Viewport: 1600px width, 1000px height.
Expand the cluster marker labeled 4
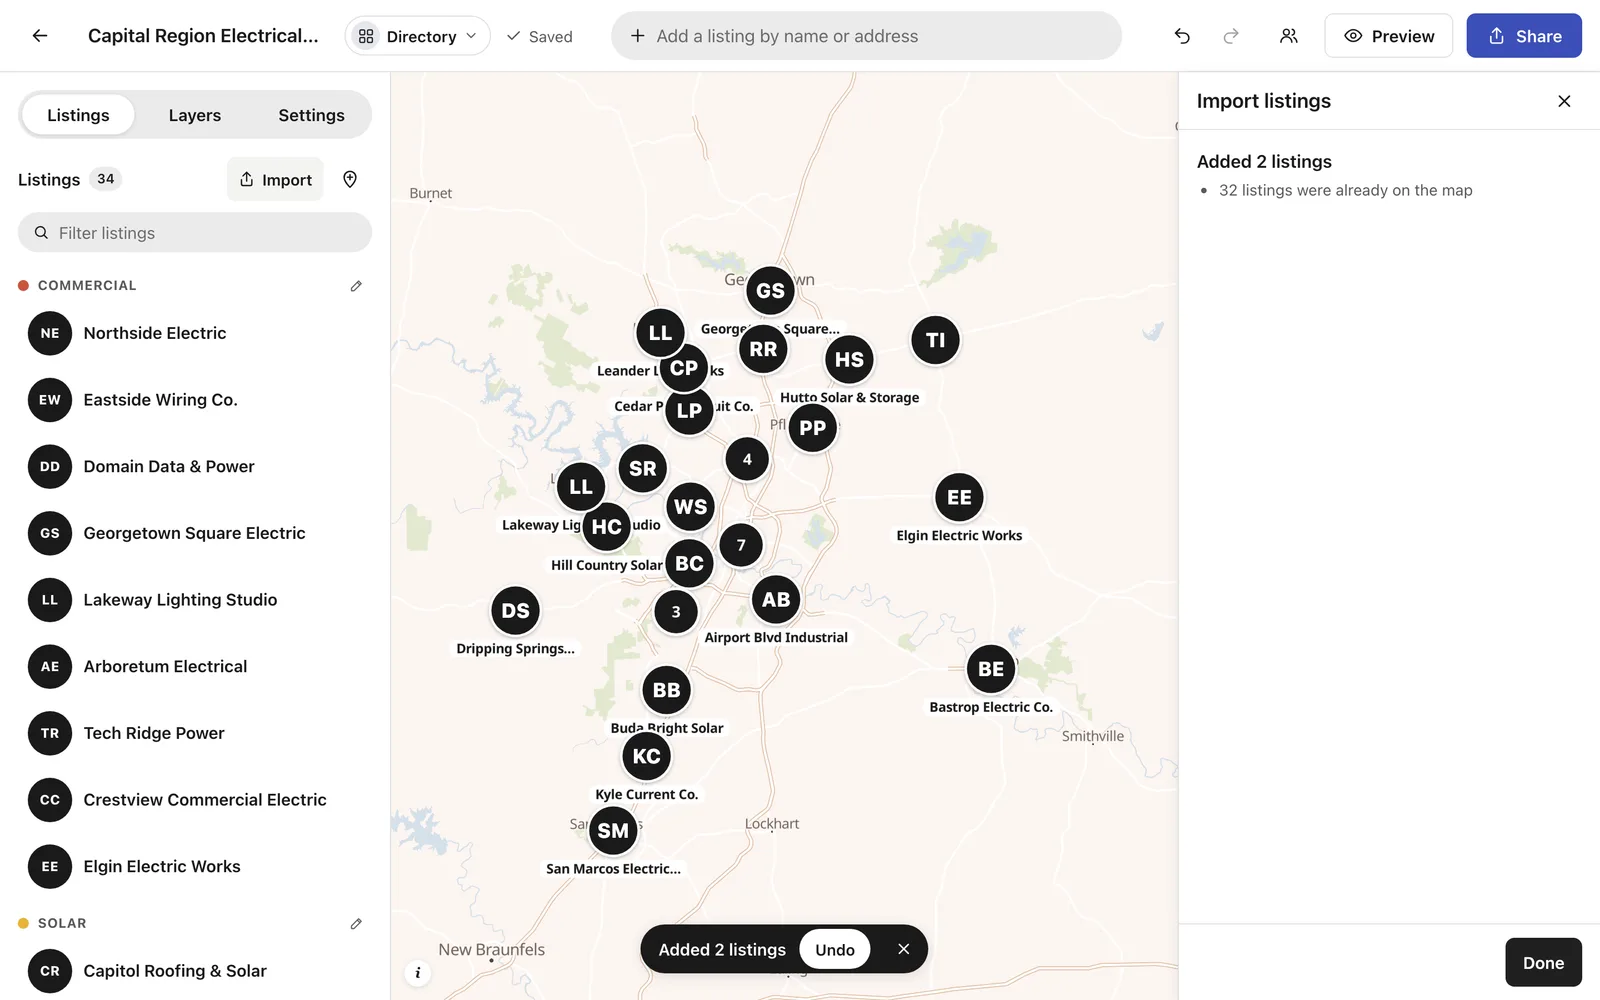pos(747,459)
